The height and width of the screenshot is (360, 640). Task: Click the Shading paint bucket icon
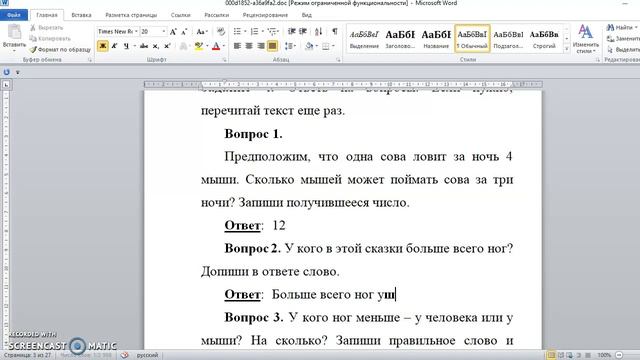[309, 46]
